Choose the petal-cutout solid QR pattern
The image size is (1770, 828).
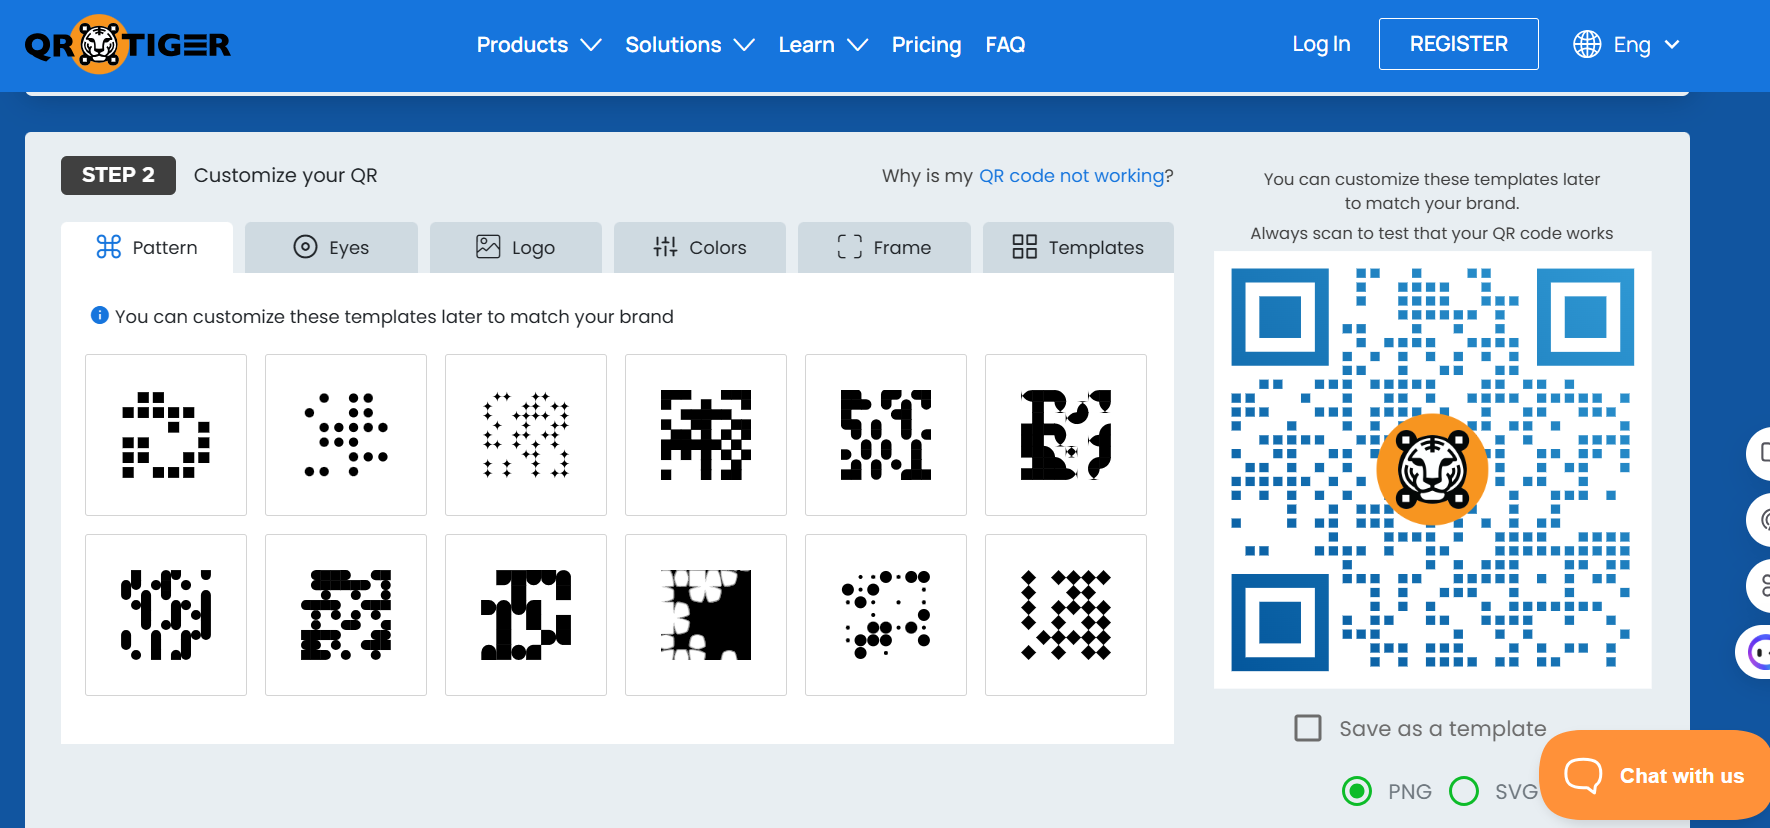click(706, 615)
